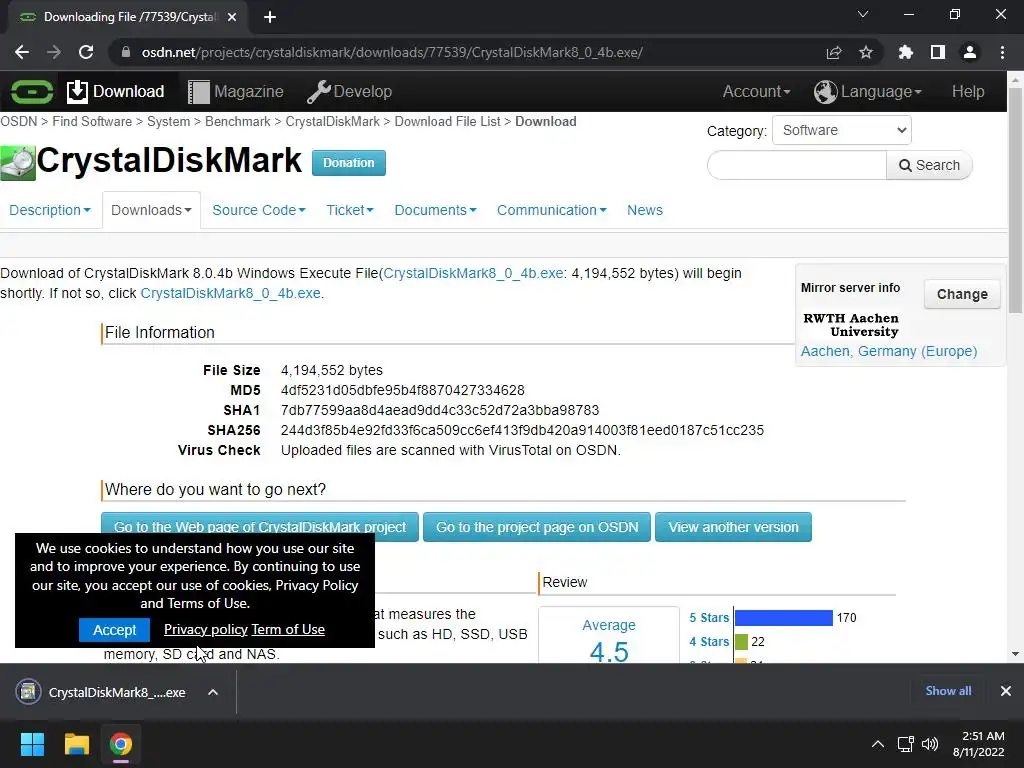Open File Explorer from taskbar
The image size is (1024, 768).
(x=76, y=744)
